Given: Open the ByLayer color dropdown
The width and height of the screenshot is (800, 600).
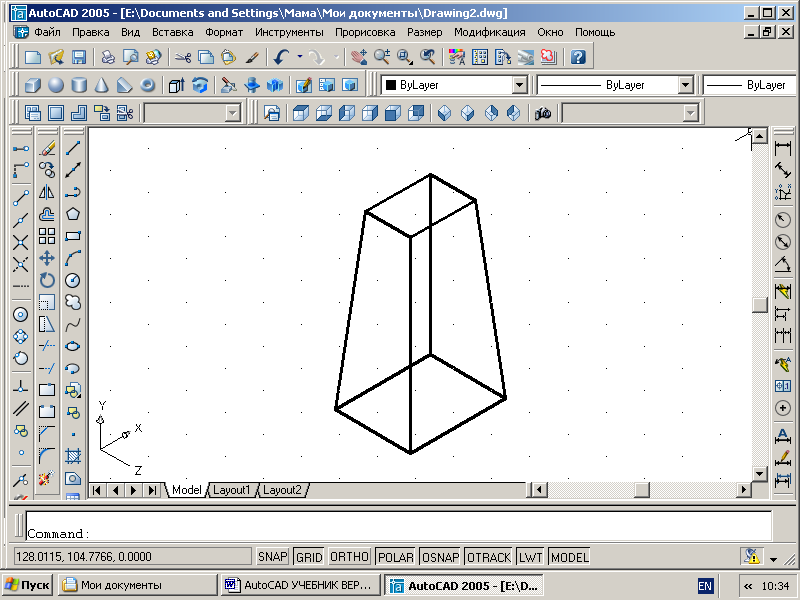Looking at the screenshot, I should (x=519, y=85).
